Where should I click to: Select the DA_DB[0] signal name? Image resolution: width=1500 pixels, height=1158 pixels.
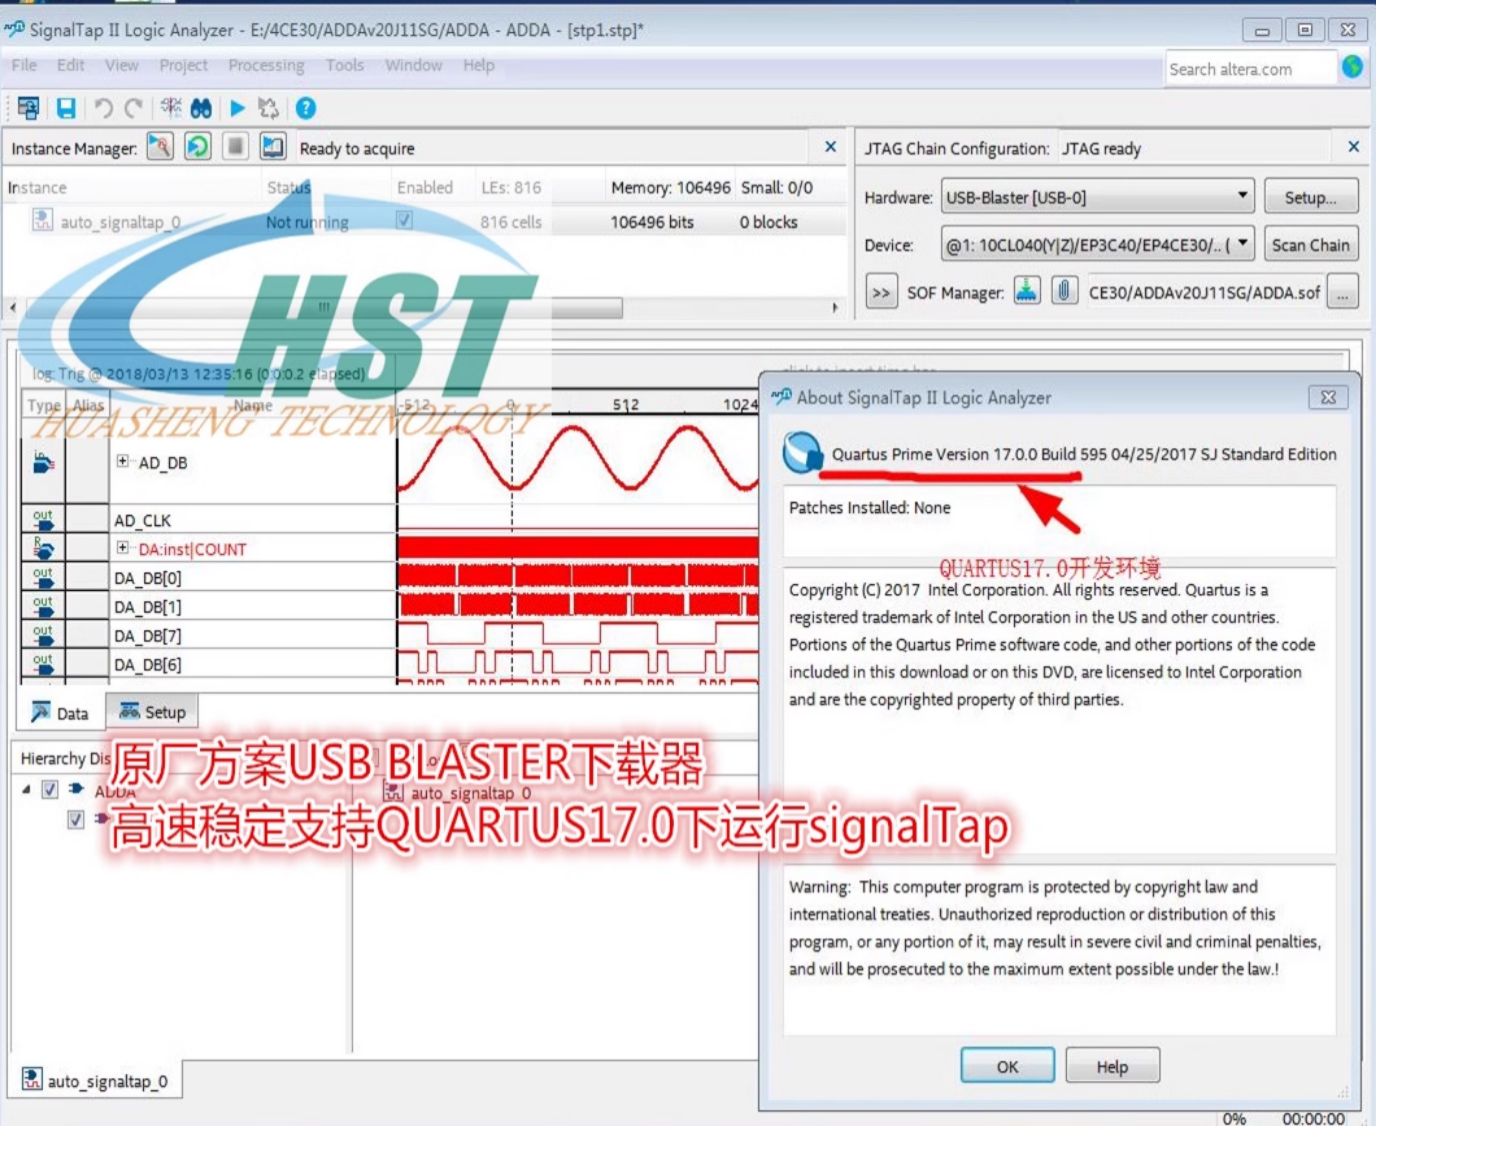click(148, 578)
